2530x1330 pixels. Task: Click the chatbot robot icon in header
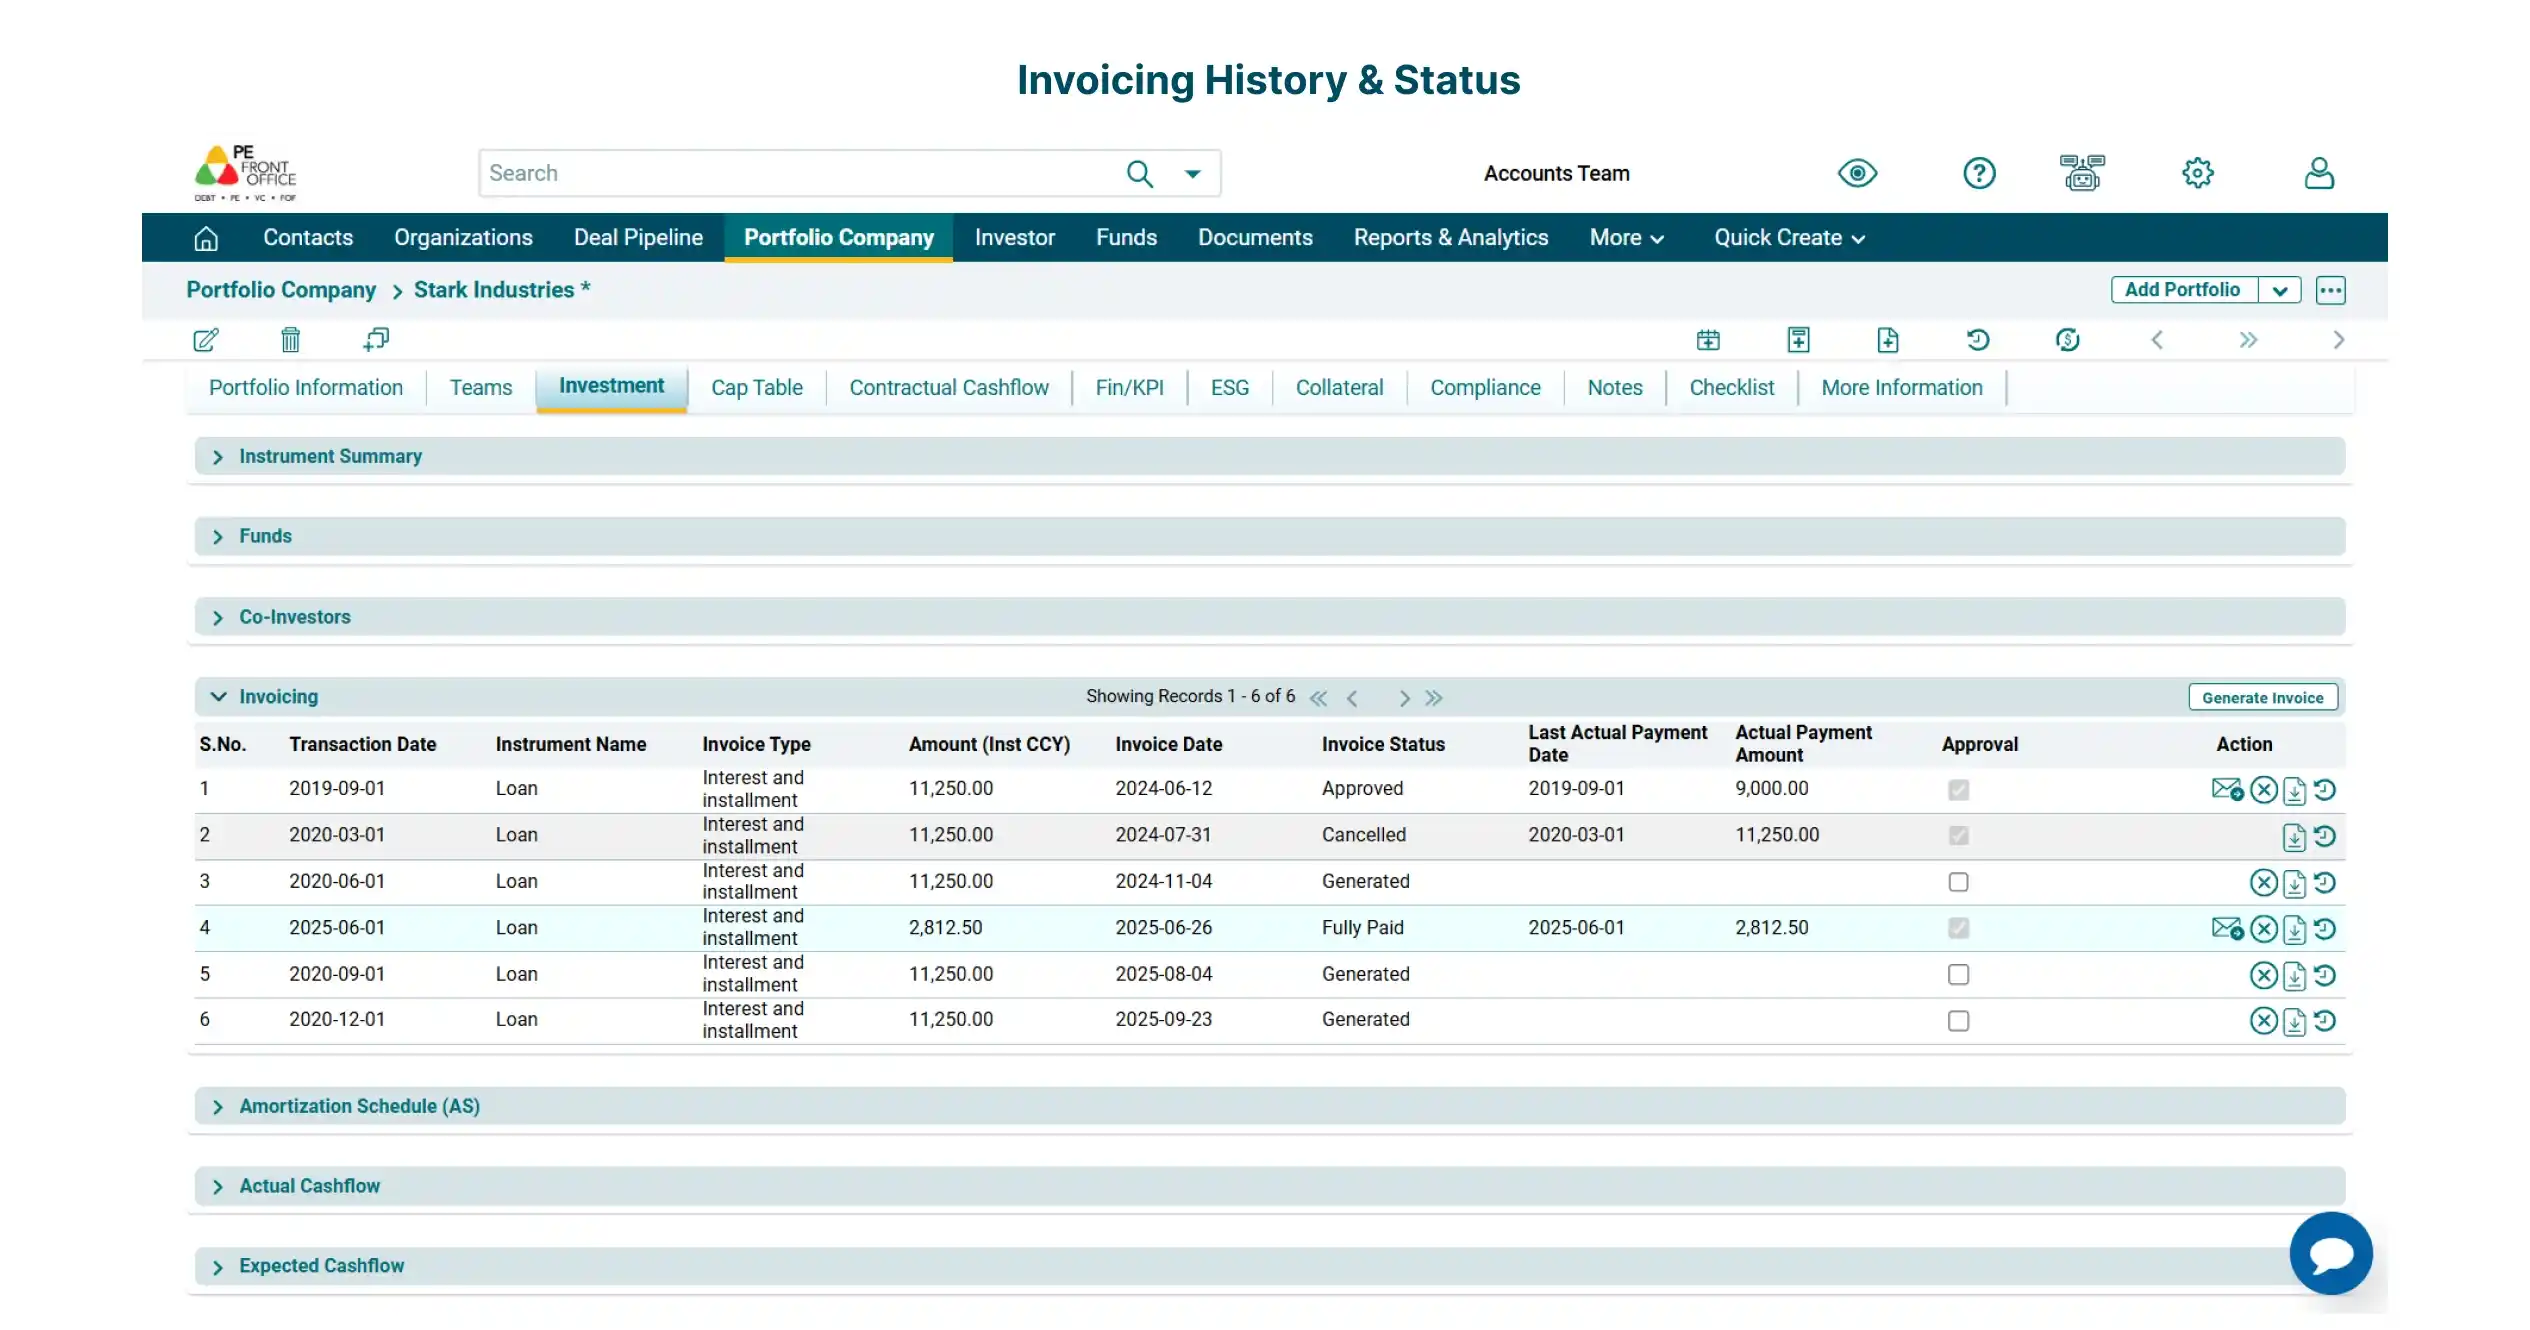point(2082,173)
